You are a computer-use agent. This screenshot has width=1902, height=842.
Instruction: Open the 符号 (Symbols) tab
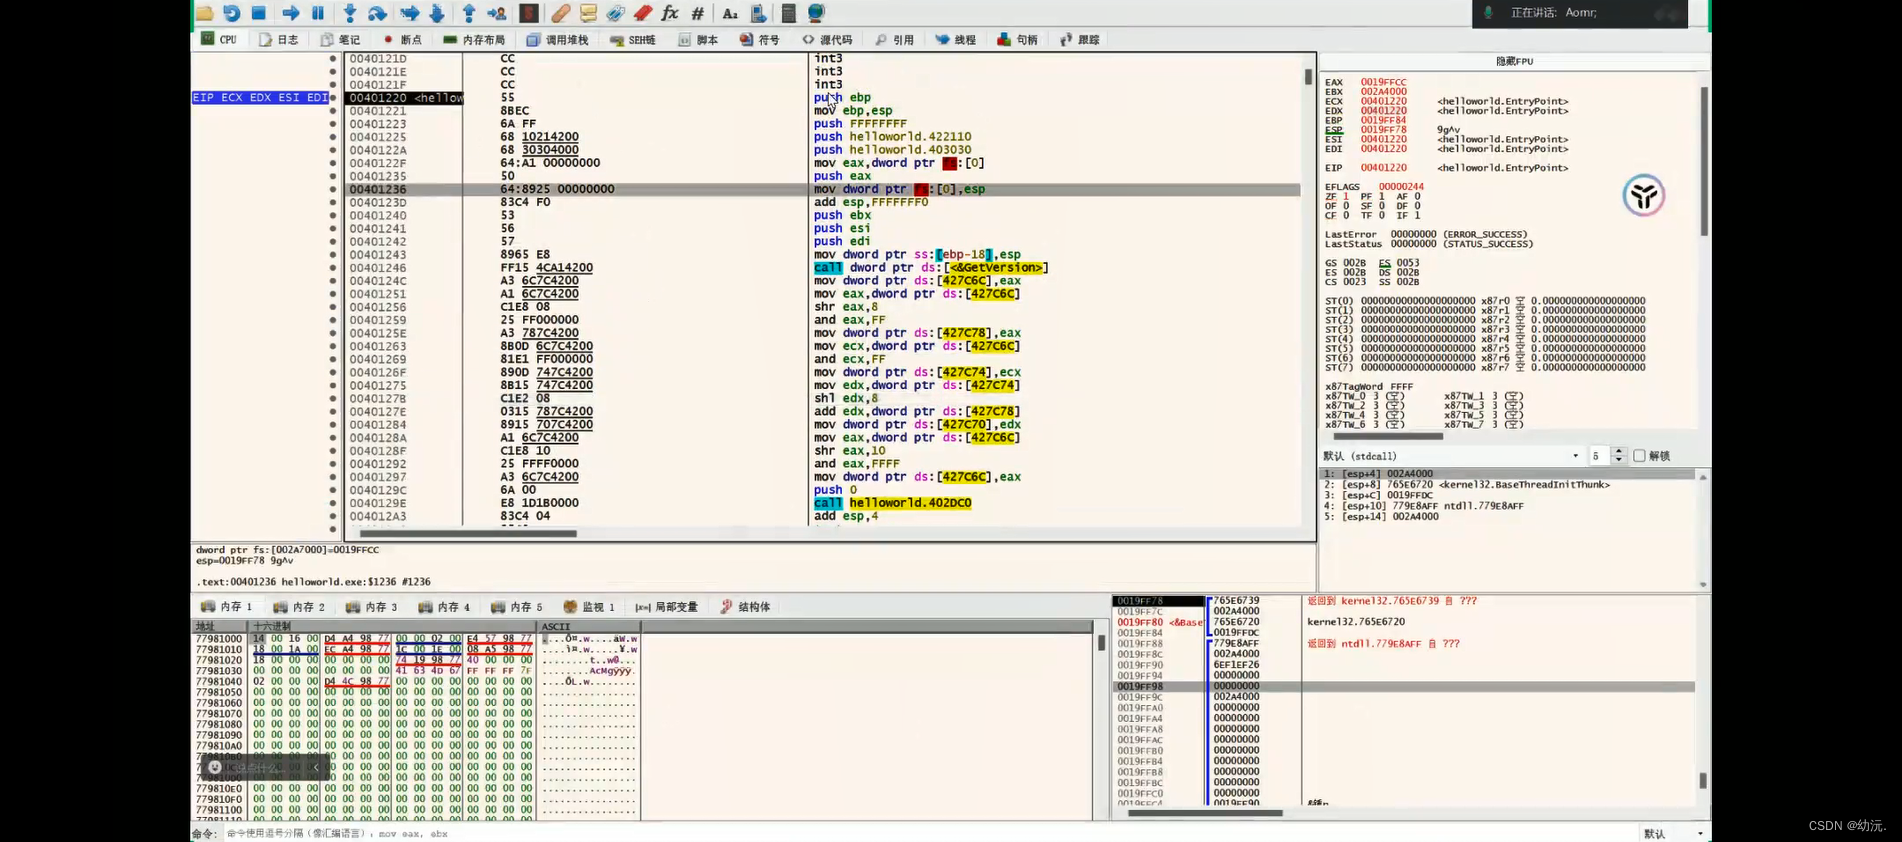tap(759, 39)
